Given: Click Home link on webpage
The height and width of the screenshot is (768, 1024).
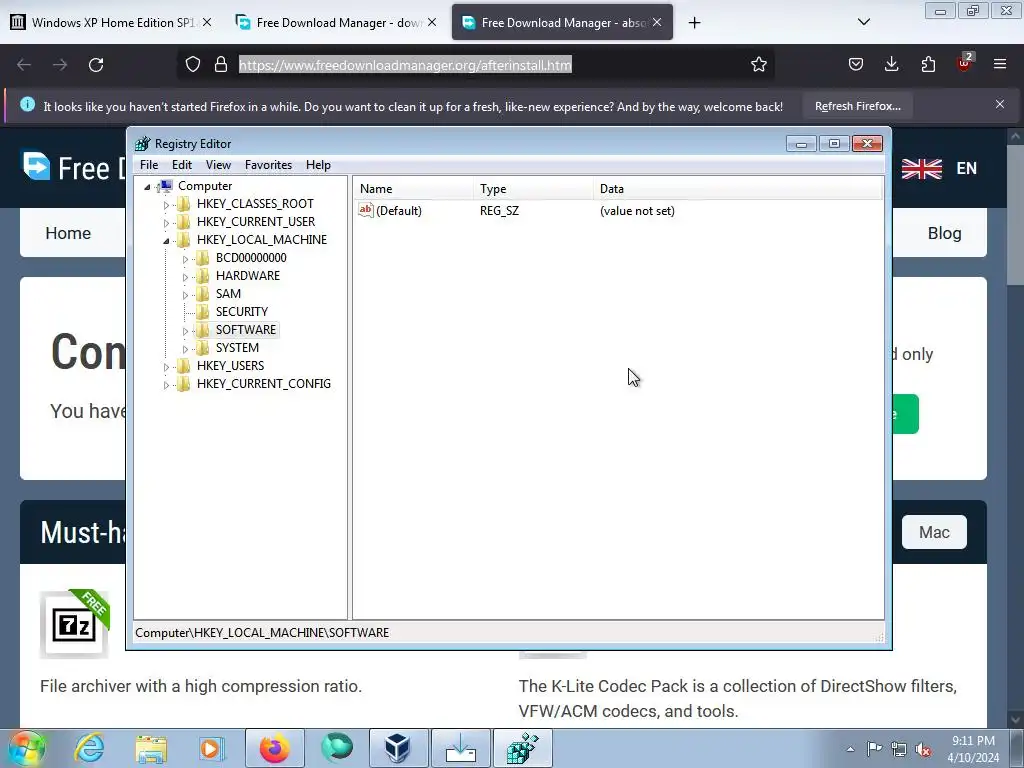Looking at the screenshot, I should [68, 233].
